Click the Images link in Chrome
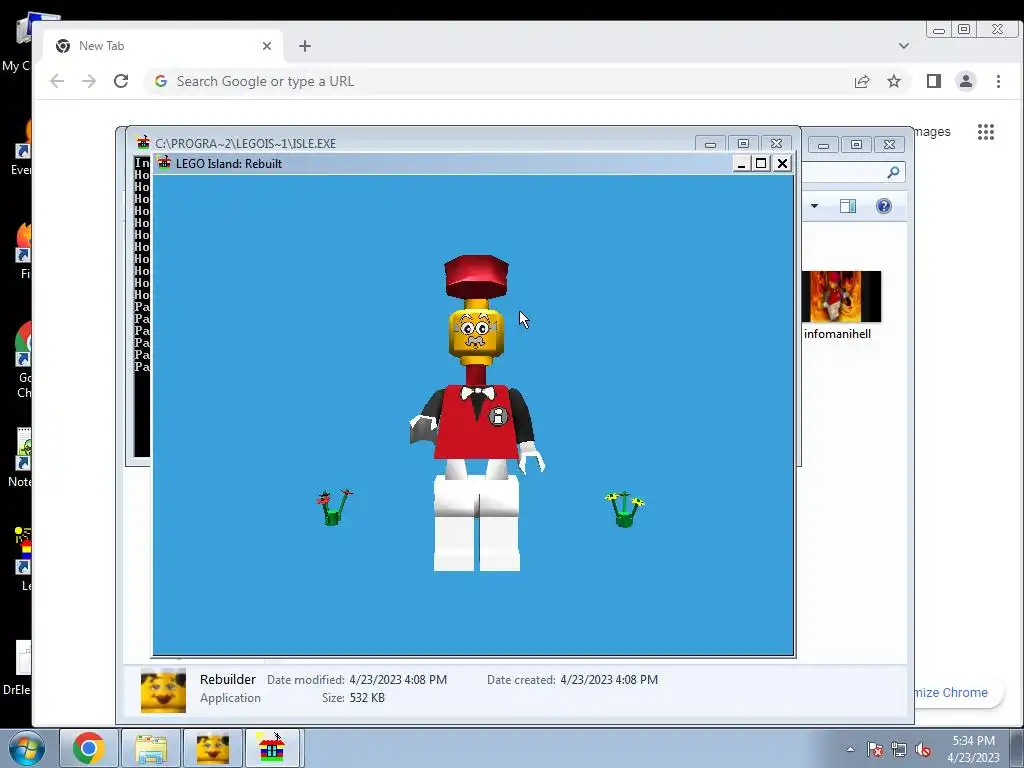 pos(931,132)
